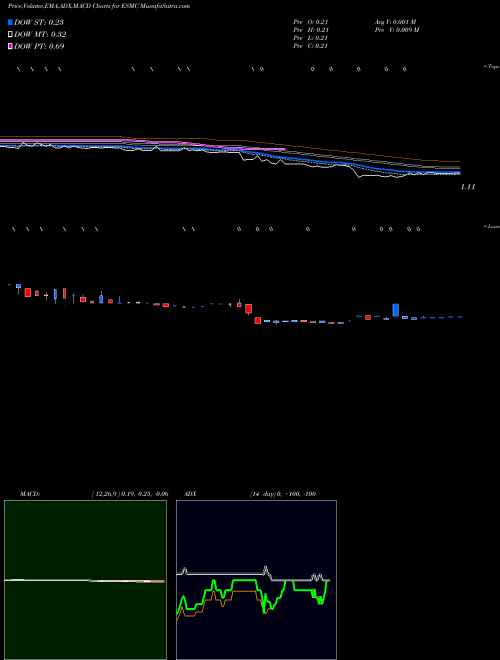Image resolution: width=500 pixels, height=660 pixels.
Task: Select the 'DOW ST: 0.23' legend text
Action: pos(39,22)
